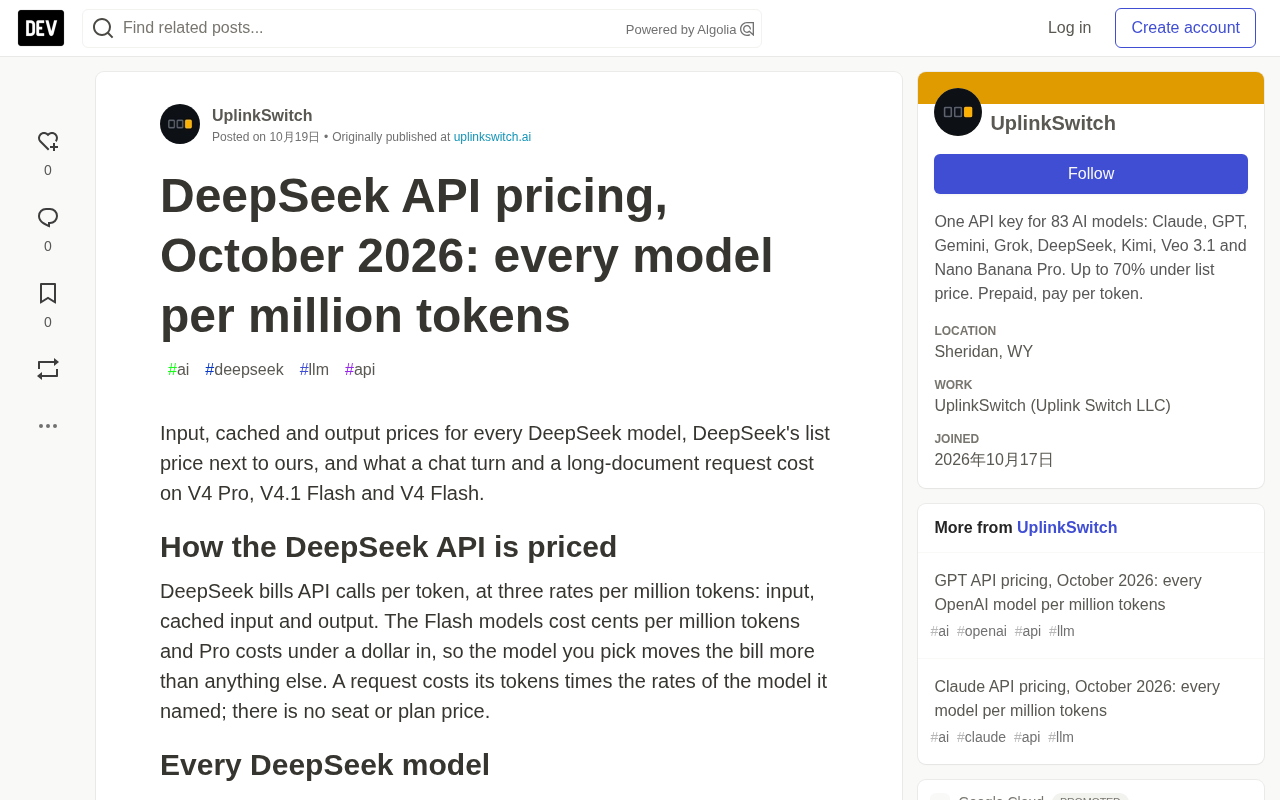Open UplinkSwitch name in profile card
Image resolution: width=1280 pixels, height=800 pixels.
coord(1053,123)
